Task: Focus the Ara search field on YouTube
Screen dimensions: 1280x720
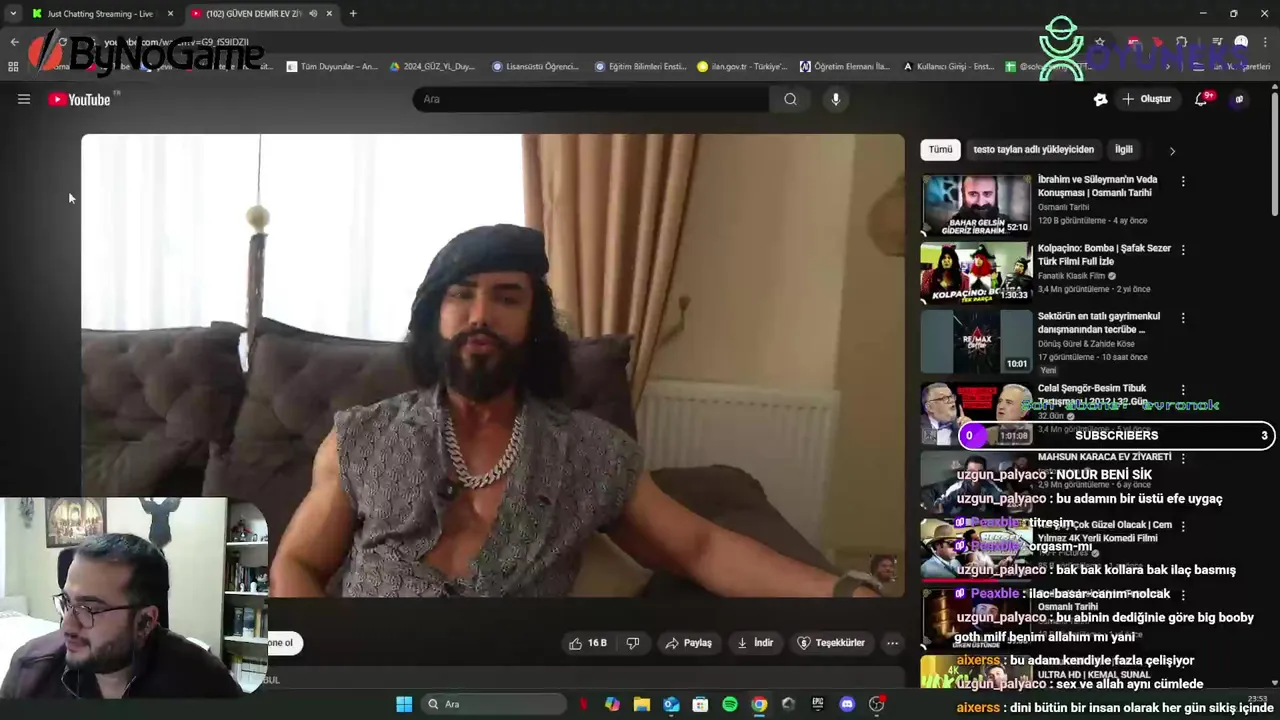Action: tap(591, 99)
